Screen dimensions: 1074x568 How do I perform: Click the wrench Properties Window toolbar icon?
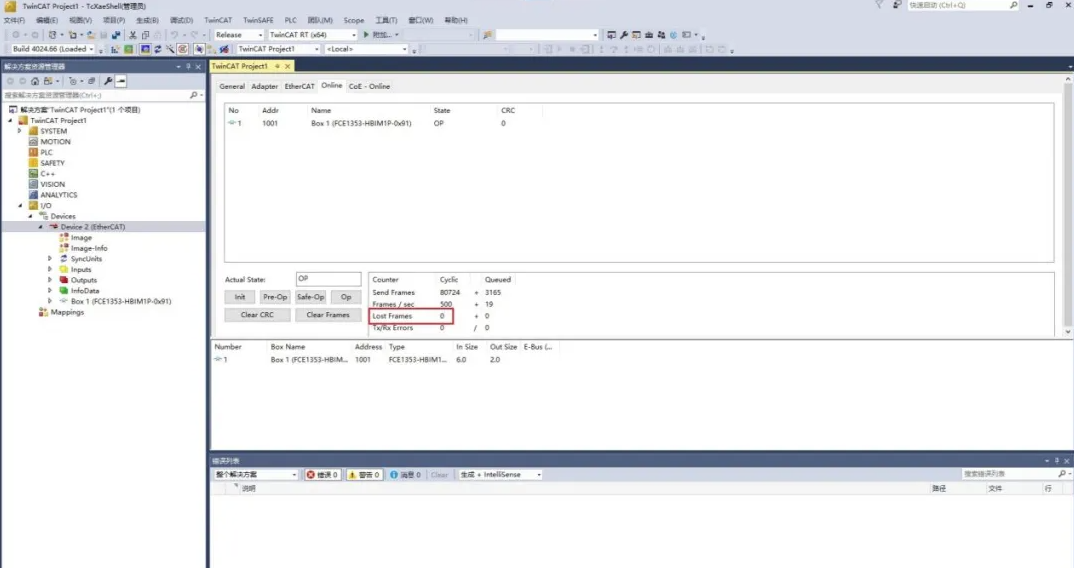[x=624, y=35]
